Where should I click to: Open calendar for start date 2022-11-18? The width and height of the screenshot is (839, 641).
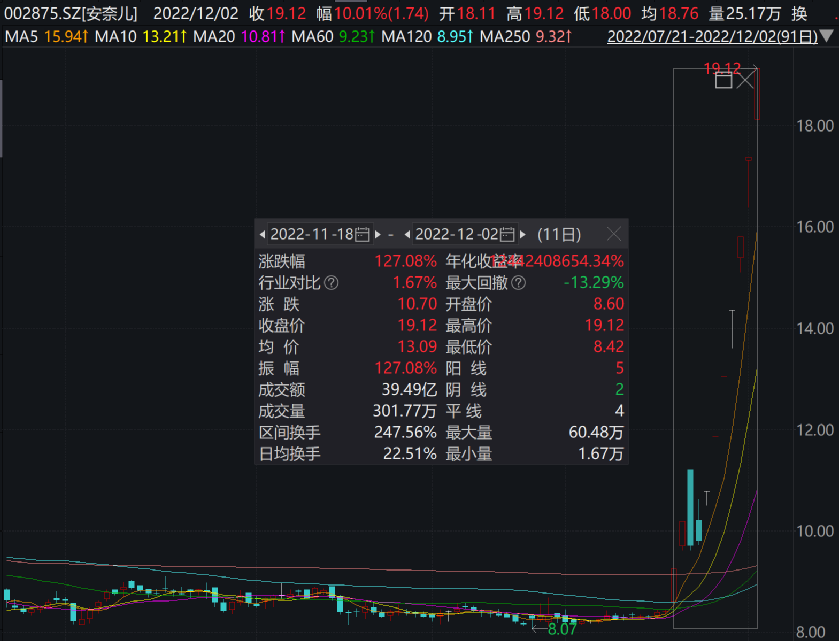click(362, 234)
